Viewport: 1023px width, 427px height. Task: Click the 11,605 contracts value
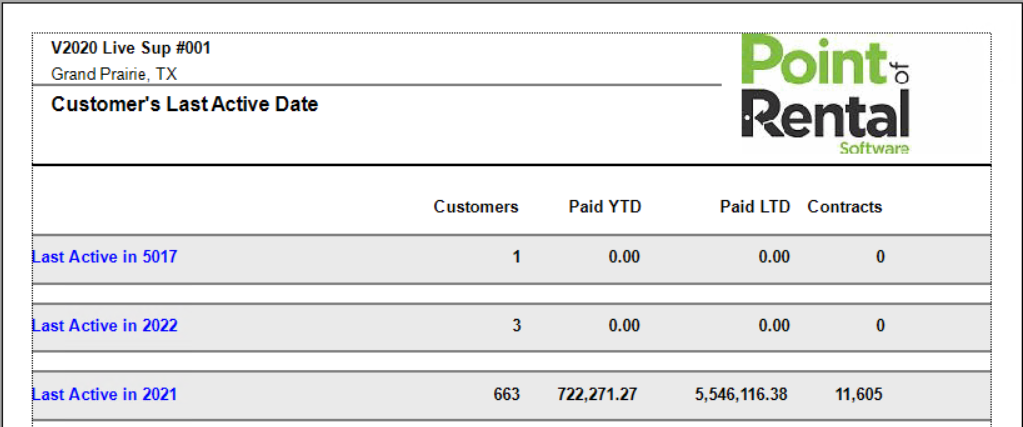pyautogui.click(x=859, y=395)
